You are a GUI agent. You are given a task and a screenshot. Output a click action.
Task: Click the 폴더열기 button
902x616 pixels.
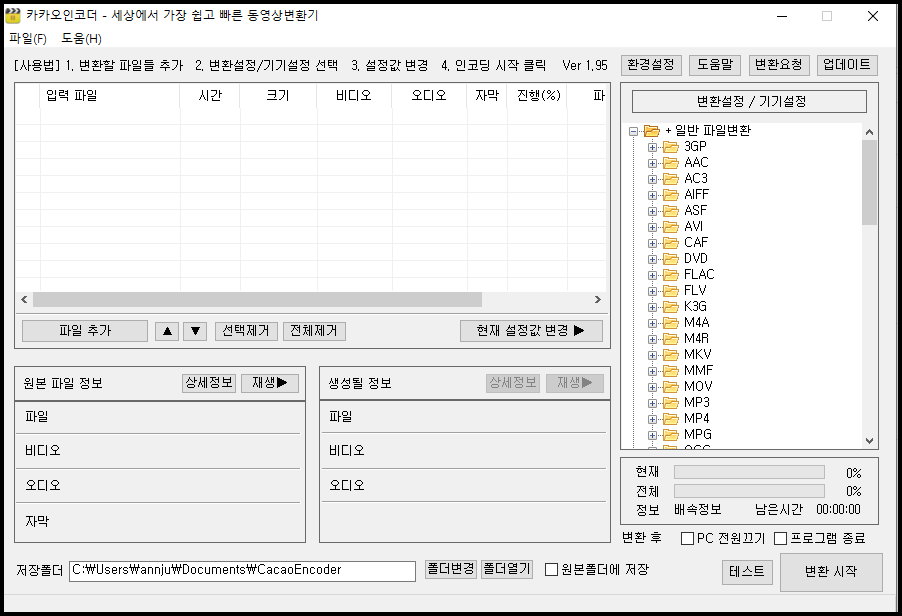click(506, 569)
